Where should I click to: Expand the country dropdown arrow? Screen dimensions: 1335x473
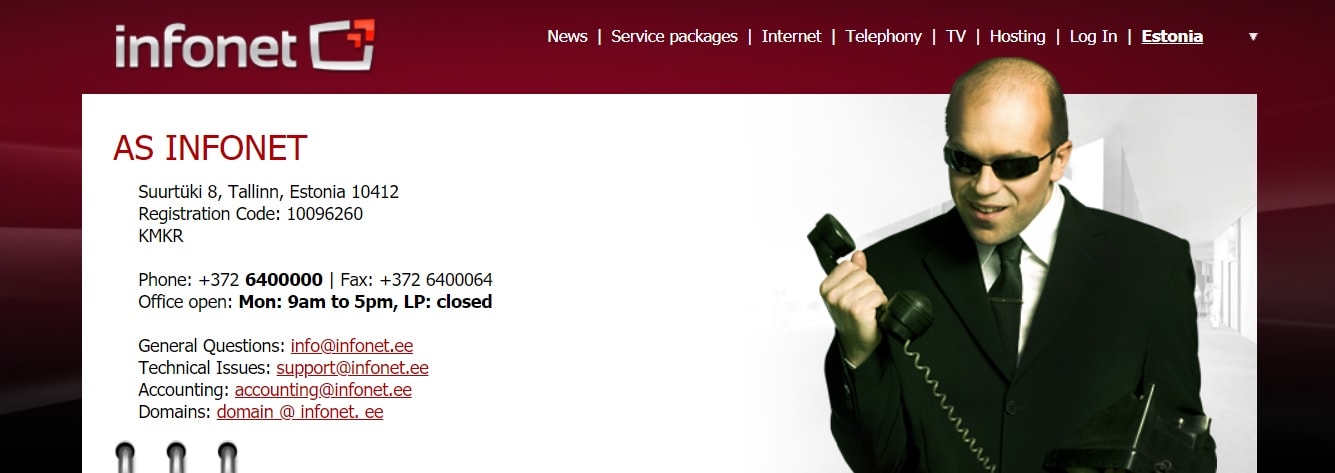(1253, 37)
